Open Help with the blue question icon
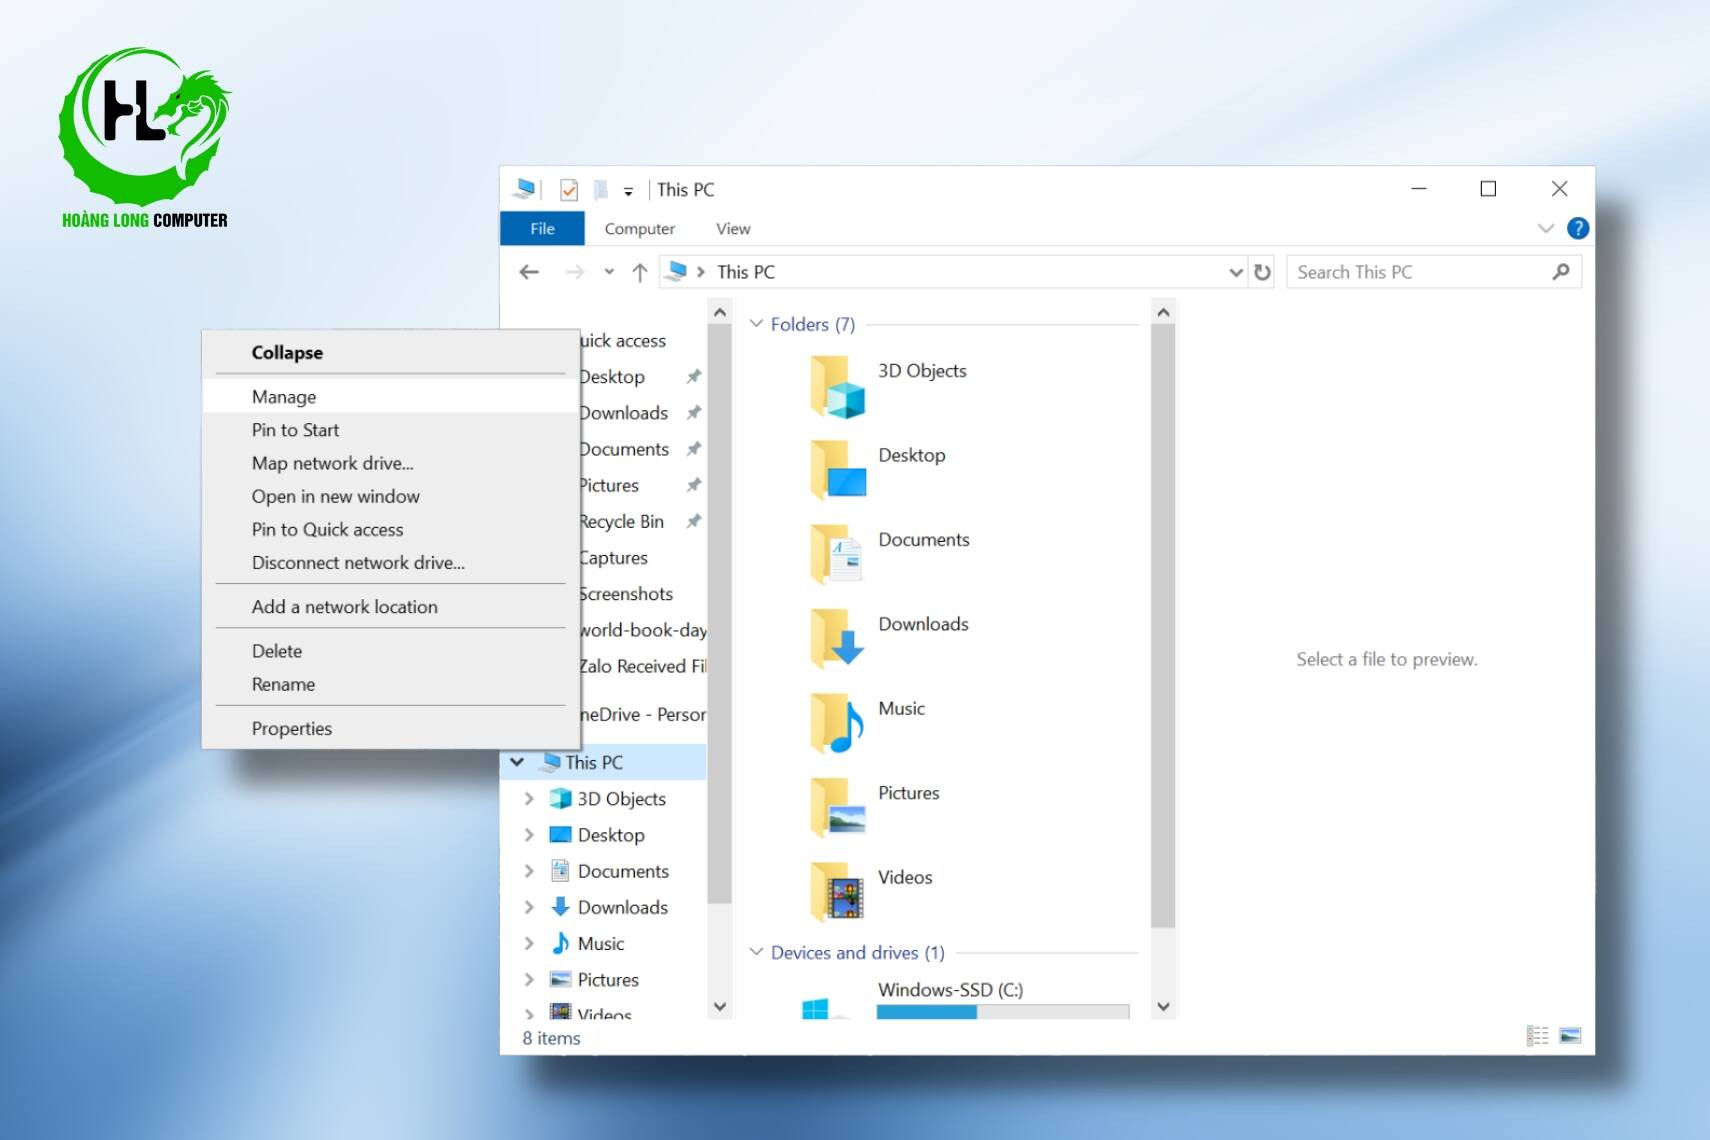This screenshot has width=1710, height=1140. tap(1578, 229)
